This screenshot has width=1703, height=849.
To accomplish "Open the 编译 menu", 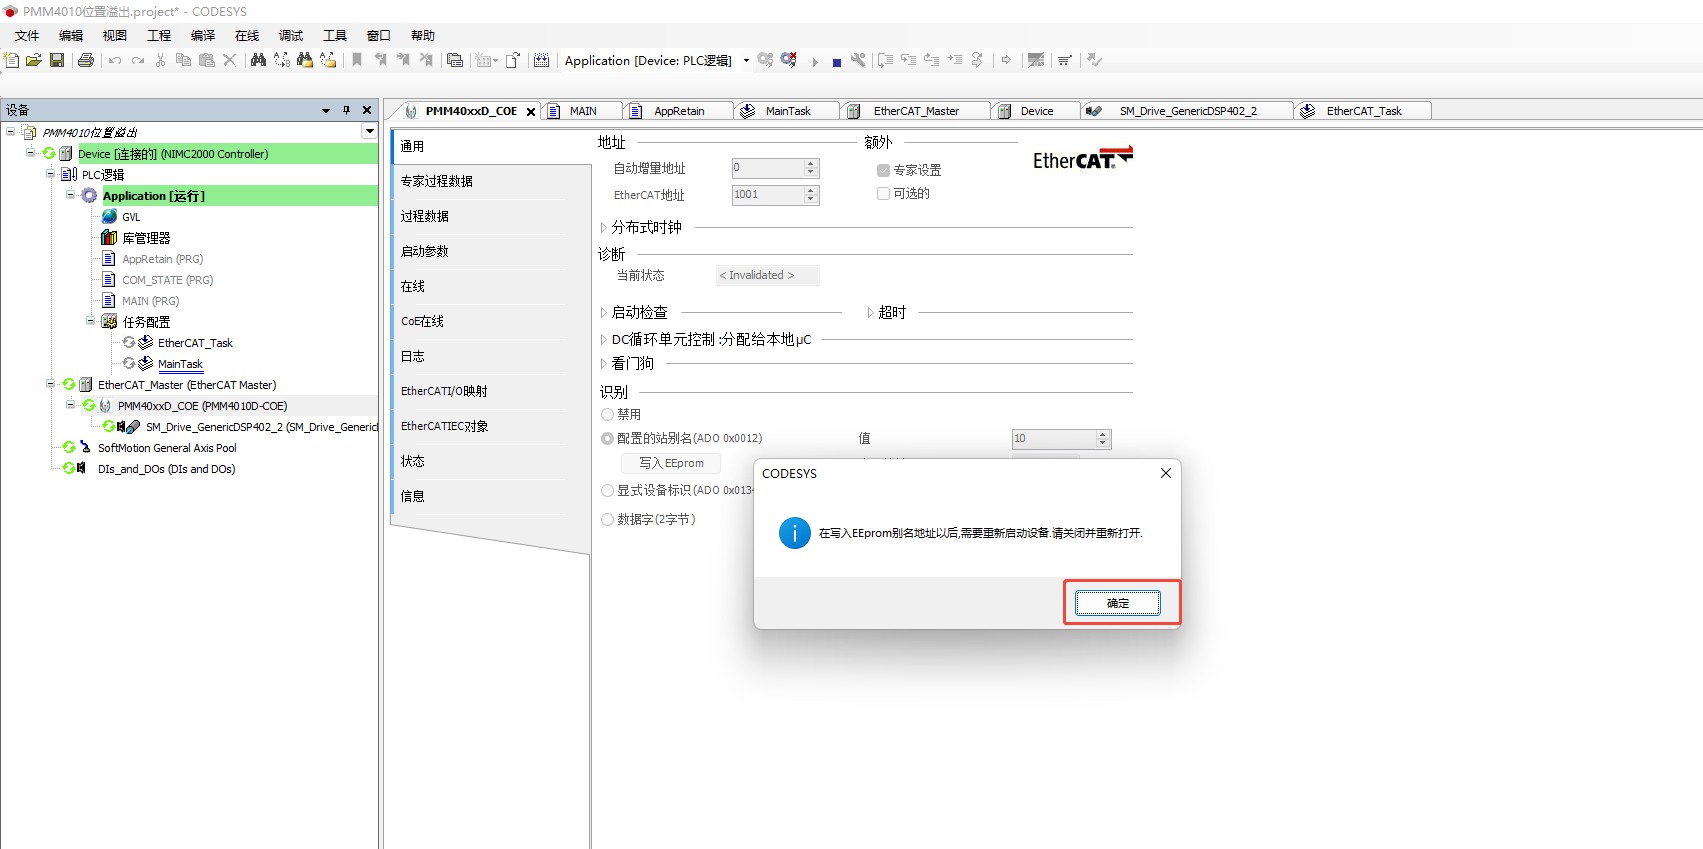I will click(203, 35).
